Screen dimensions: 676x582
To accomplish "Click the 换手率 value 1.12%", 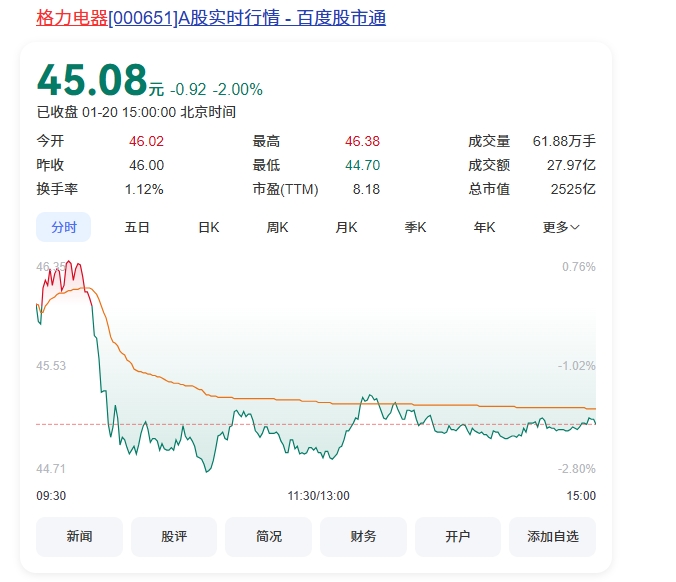I will tap(144, 189).
